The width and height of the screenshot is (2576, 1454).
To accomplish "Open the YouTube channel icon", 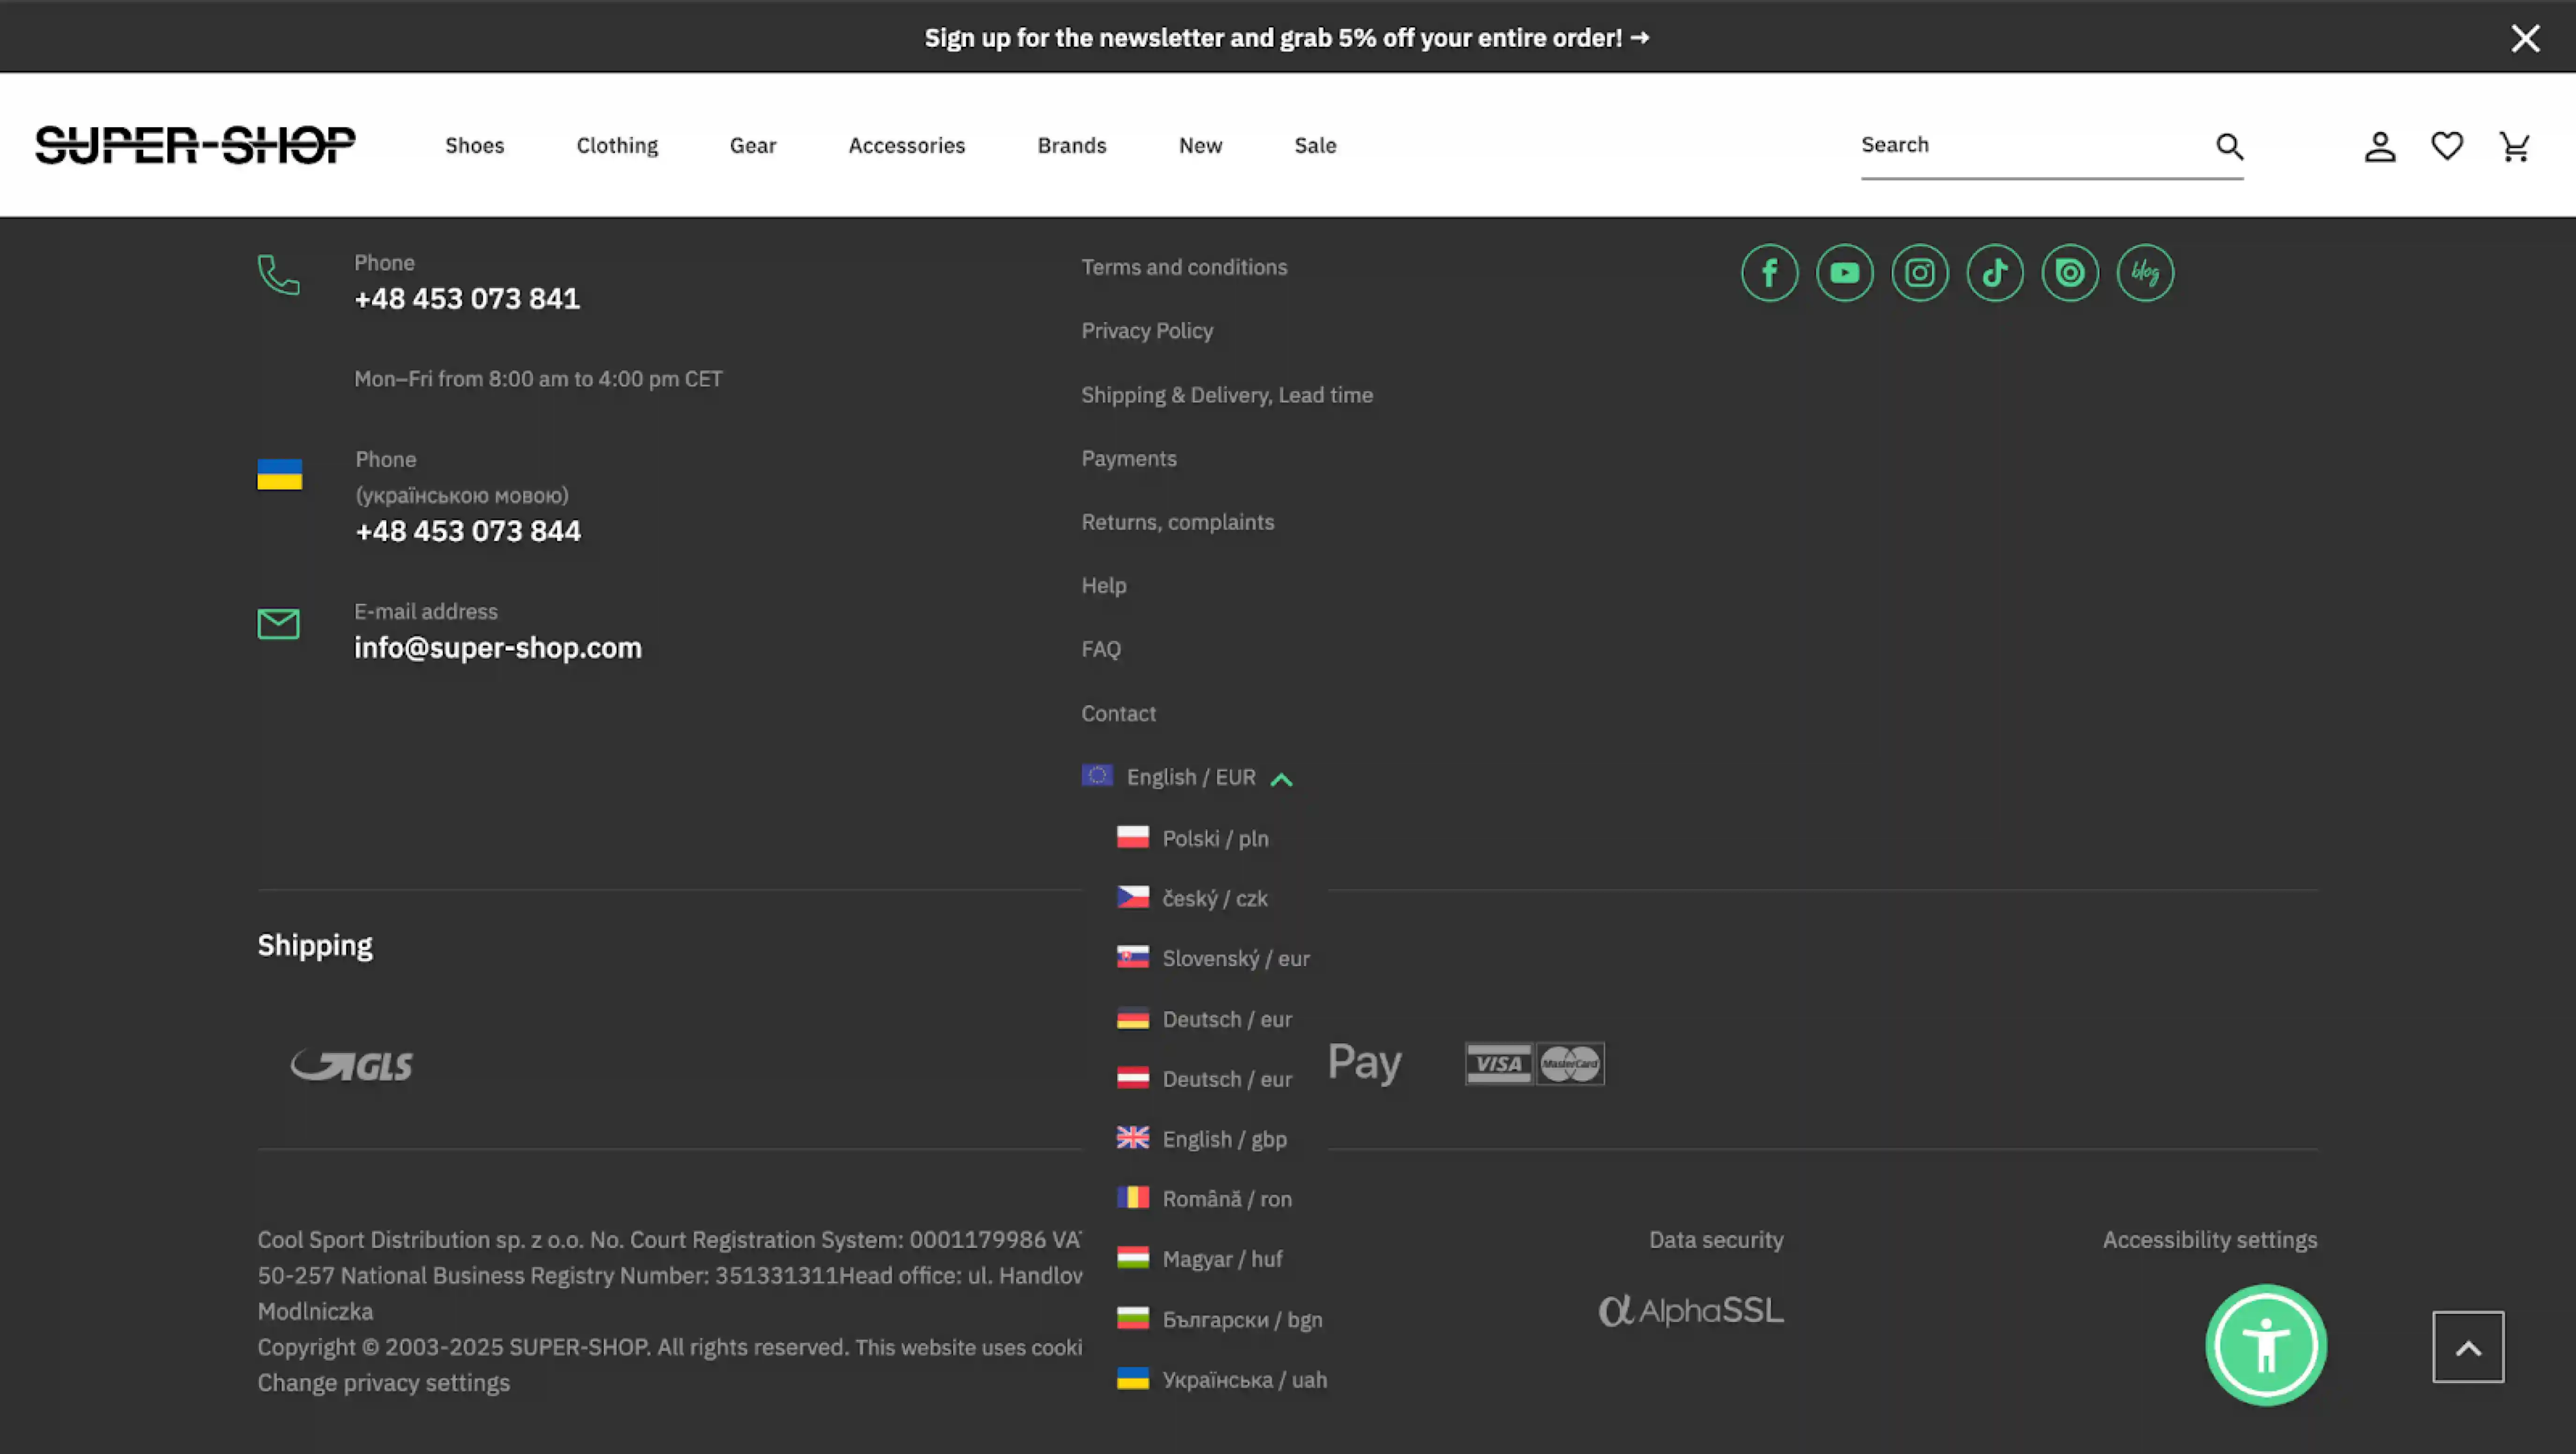I will pyautogui.click(x=1845, y=272).
